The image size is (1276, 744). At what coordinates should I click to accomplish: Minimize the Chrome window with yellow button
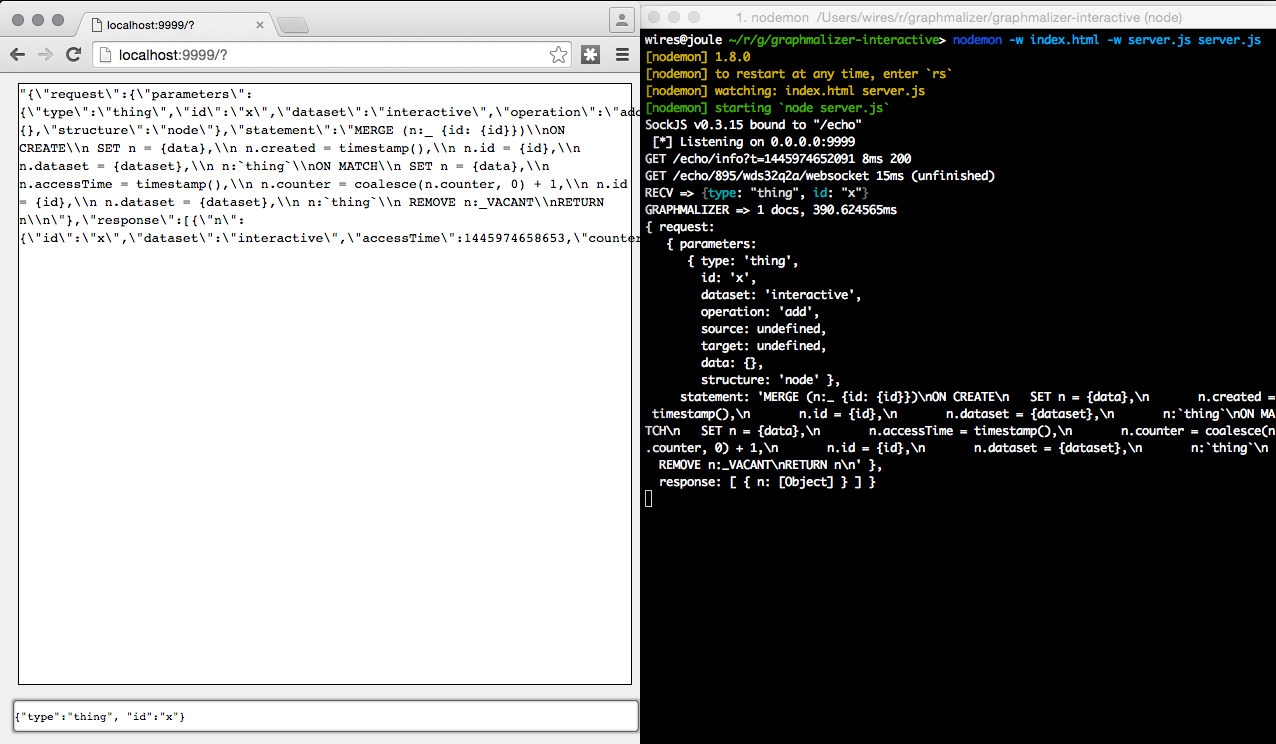coord(37,20)
